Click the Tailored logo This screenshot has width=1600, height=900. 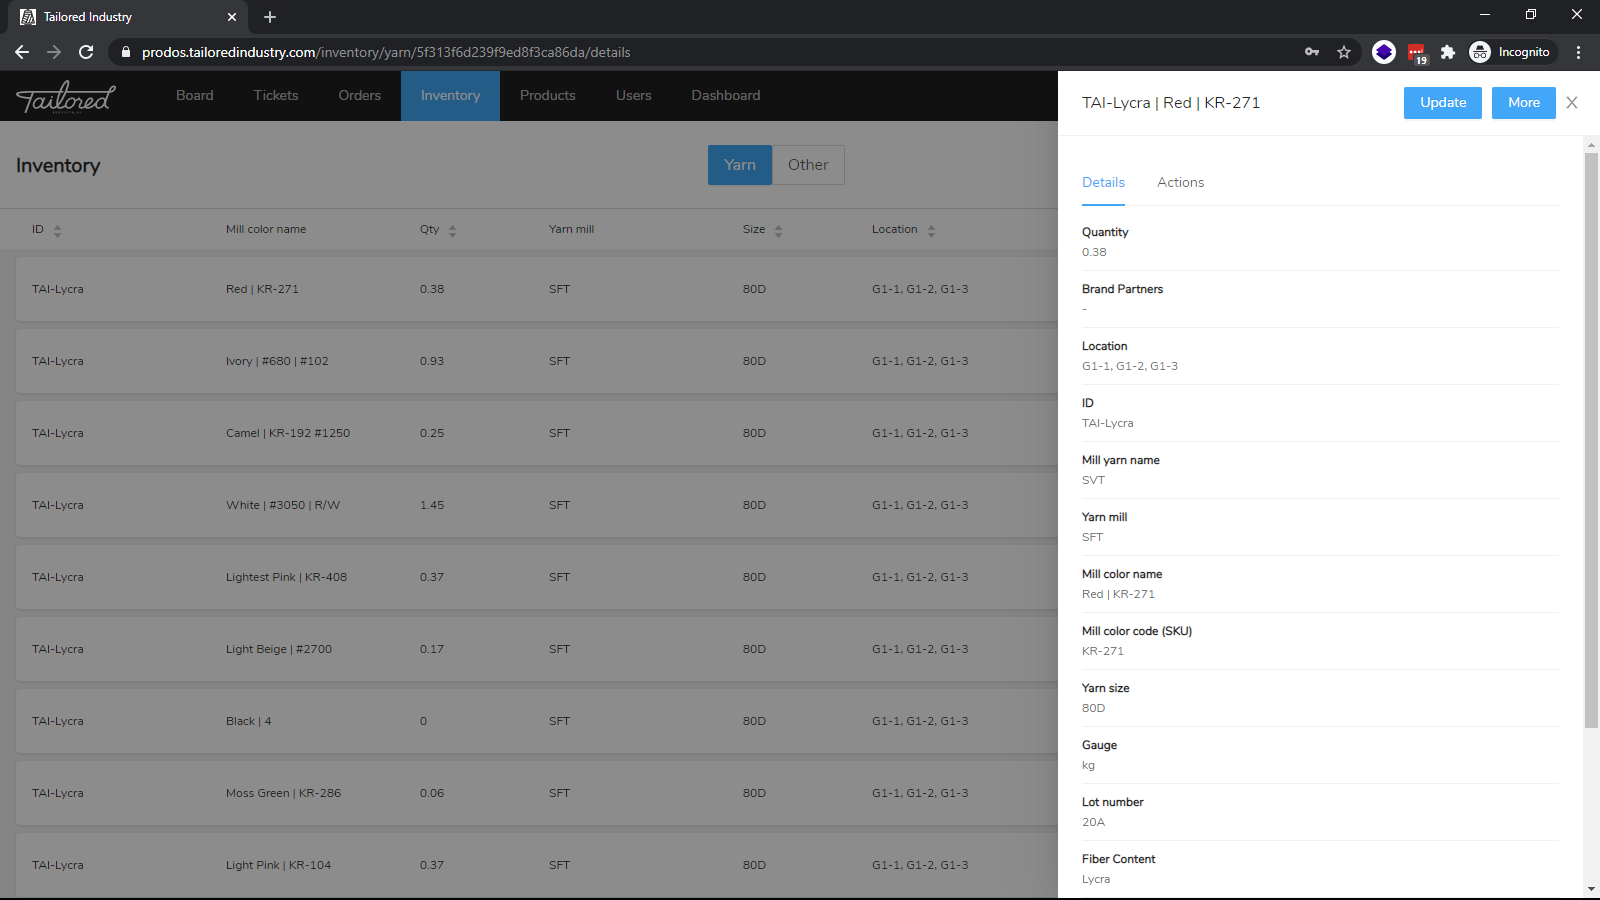coord(66,97)
